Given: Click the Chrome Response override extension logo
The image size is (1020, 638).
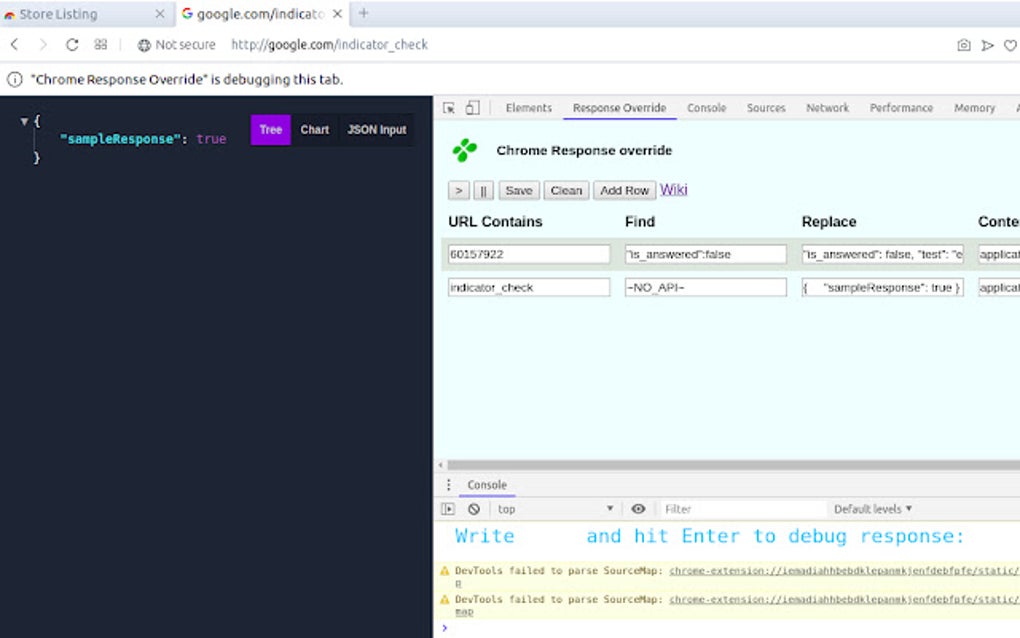Looking at the screenshot, I should (x=467, y=149).
